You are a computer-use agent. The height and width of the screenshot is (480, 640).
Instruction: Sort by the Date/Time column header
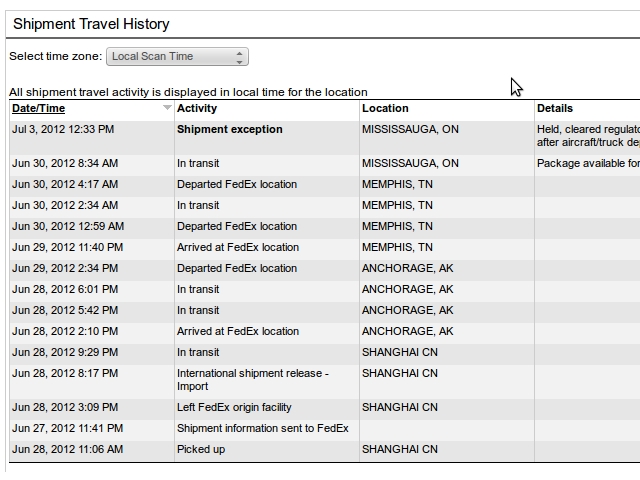tap(38, 108)
